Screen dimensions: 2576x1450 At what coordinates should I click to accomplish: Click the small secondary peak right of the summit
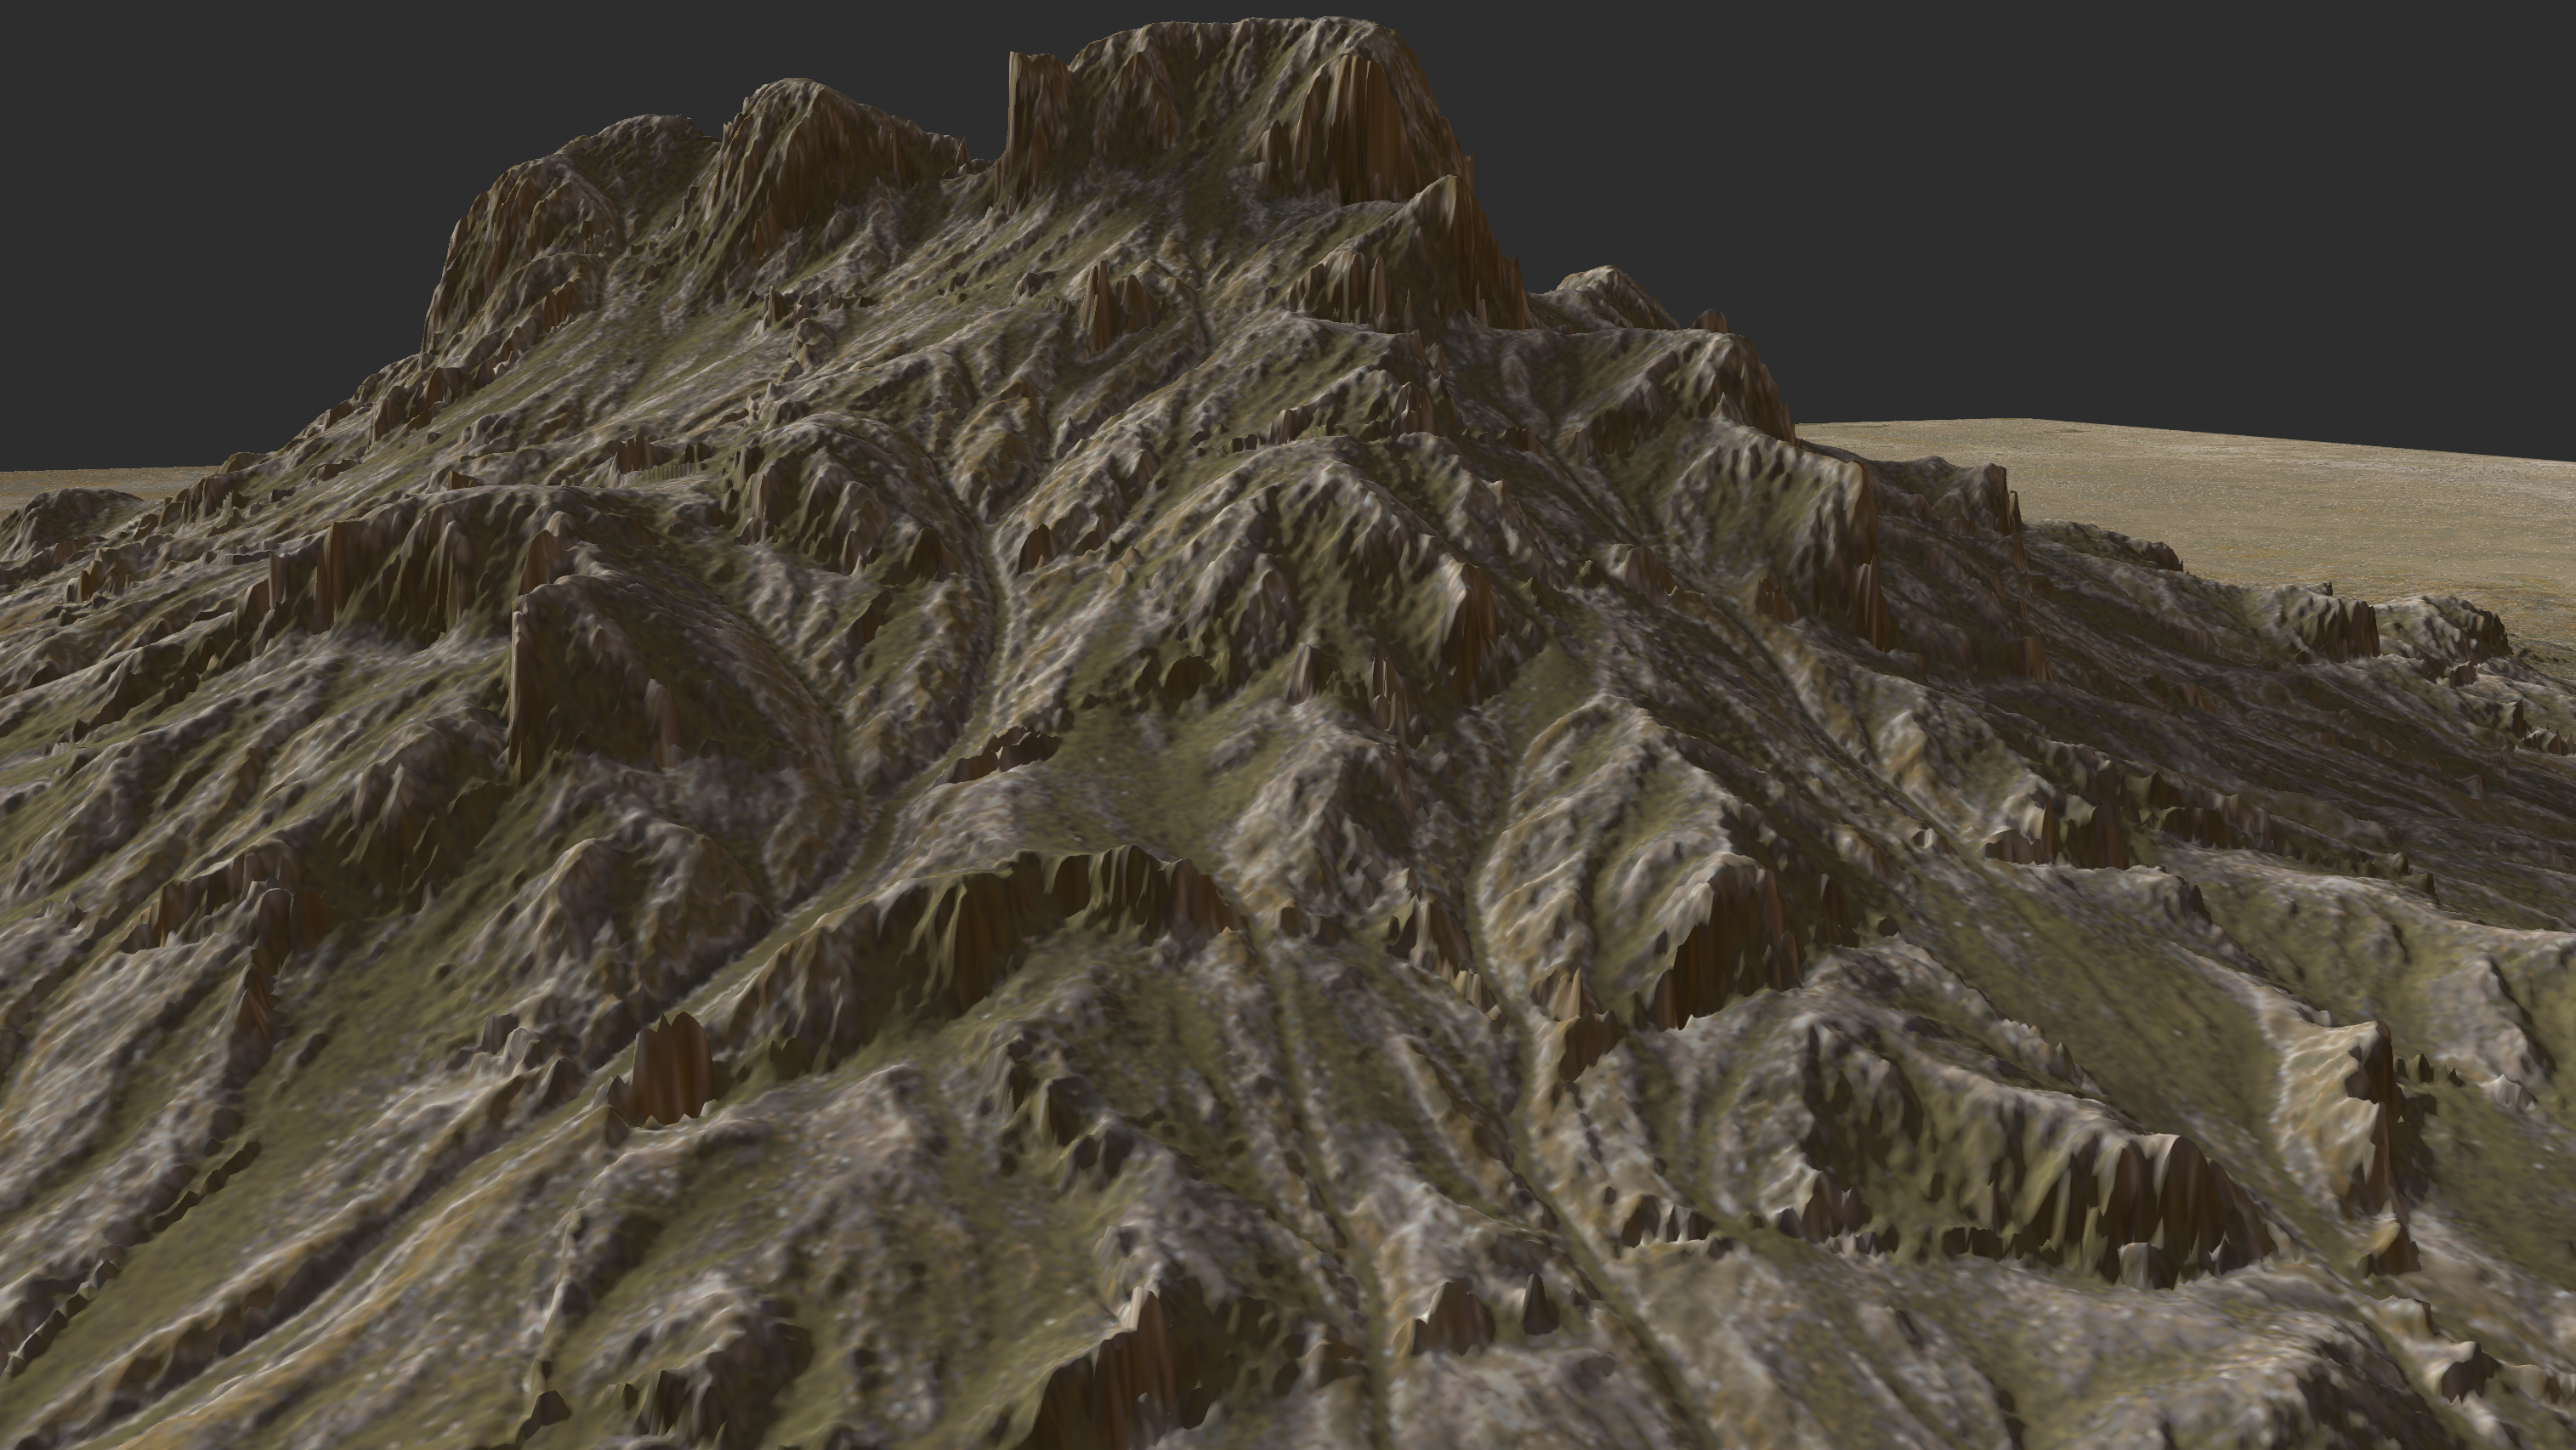pyautogui.click(x=1610, y=290)
